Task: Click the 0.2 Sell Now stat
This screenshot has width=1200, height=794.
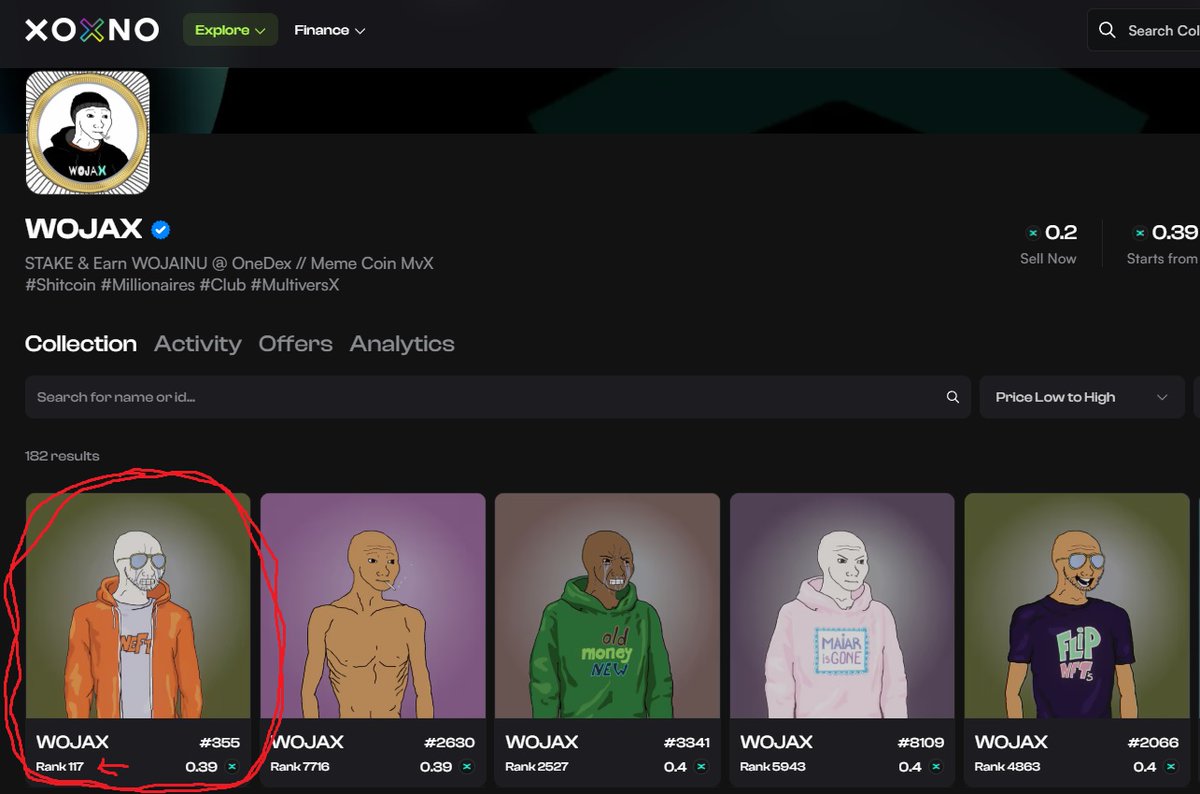Action: pos(1051,244)
